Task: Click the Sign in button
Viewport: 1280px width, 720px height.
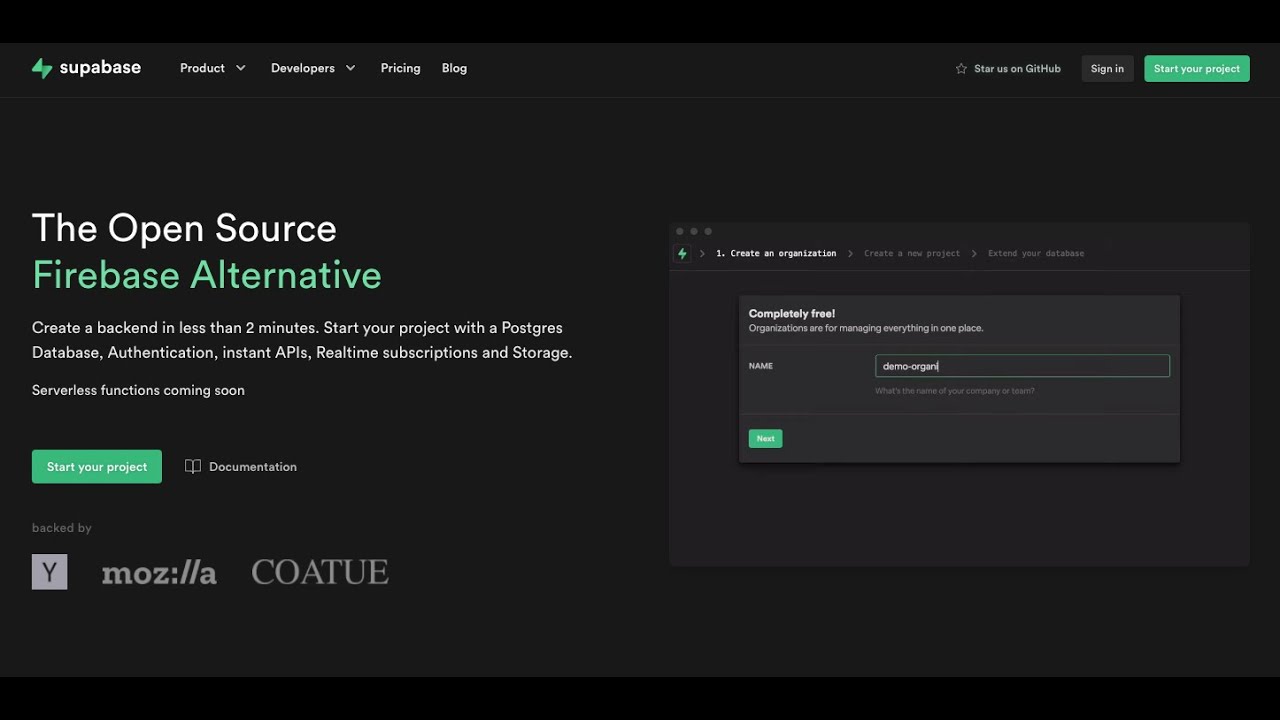Action: point(1107,69)
